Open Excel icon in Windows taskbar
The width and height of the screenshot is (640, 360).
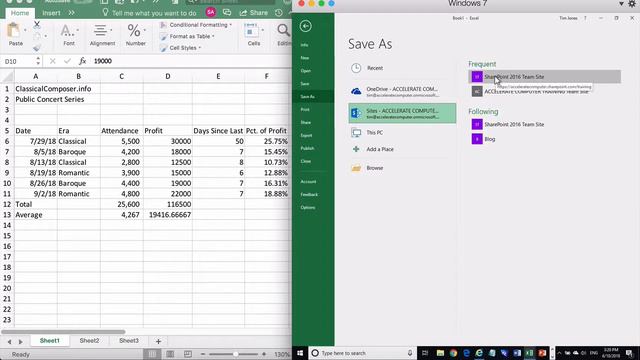(529, 353)
